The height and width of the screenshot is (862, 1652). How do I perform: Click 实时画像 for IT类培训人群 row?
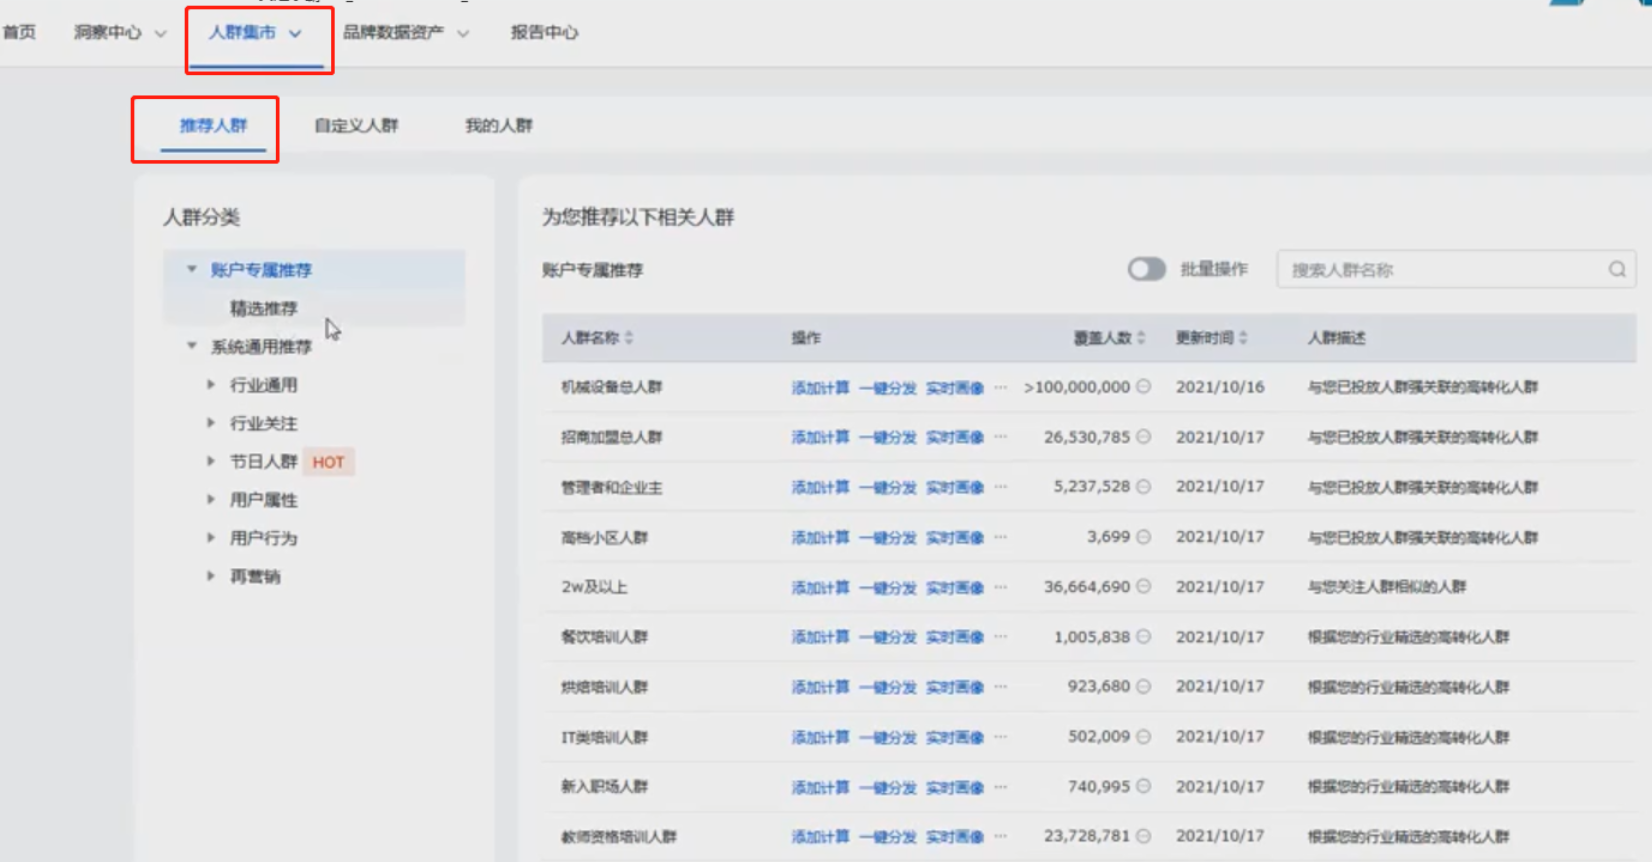pos(954,738)
